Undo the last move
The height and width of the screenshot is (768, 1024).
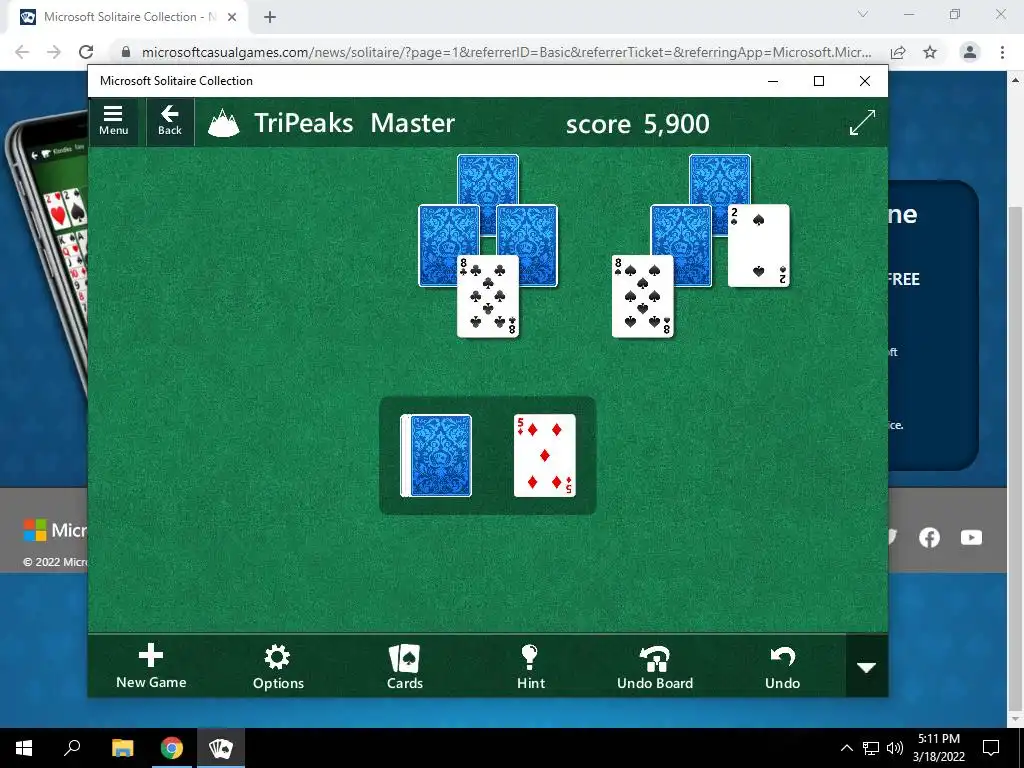[782, 666]
